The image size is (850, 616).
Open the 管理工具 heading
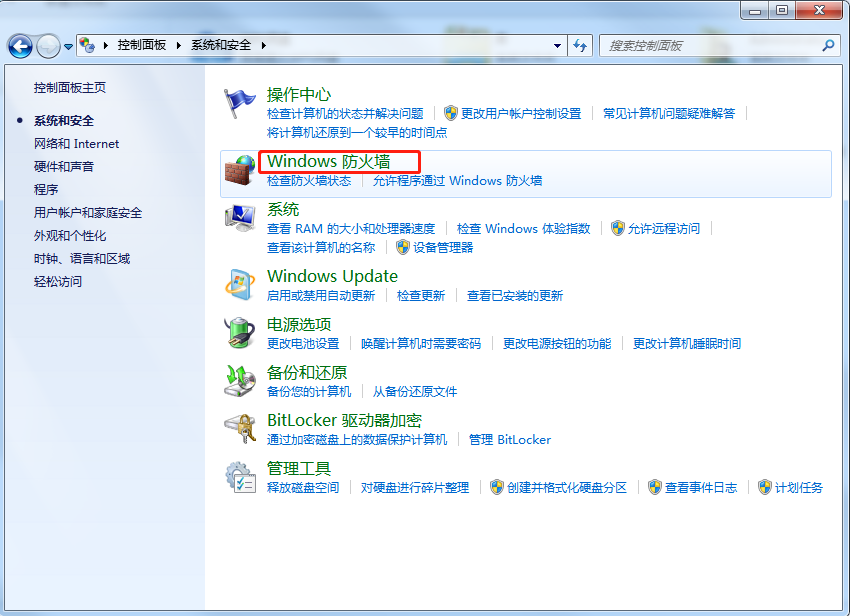[x=299, y=469]
